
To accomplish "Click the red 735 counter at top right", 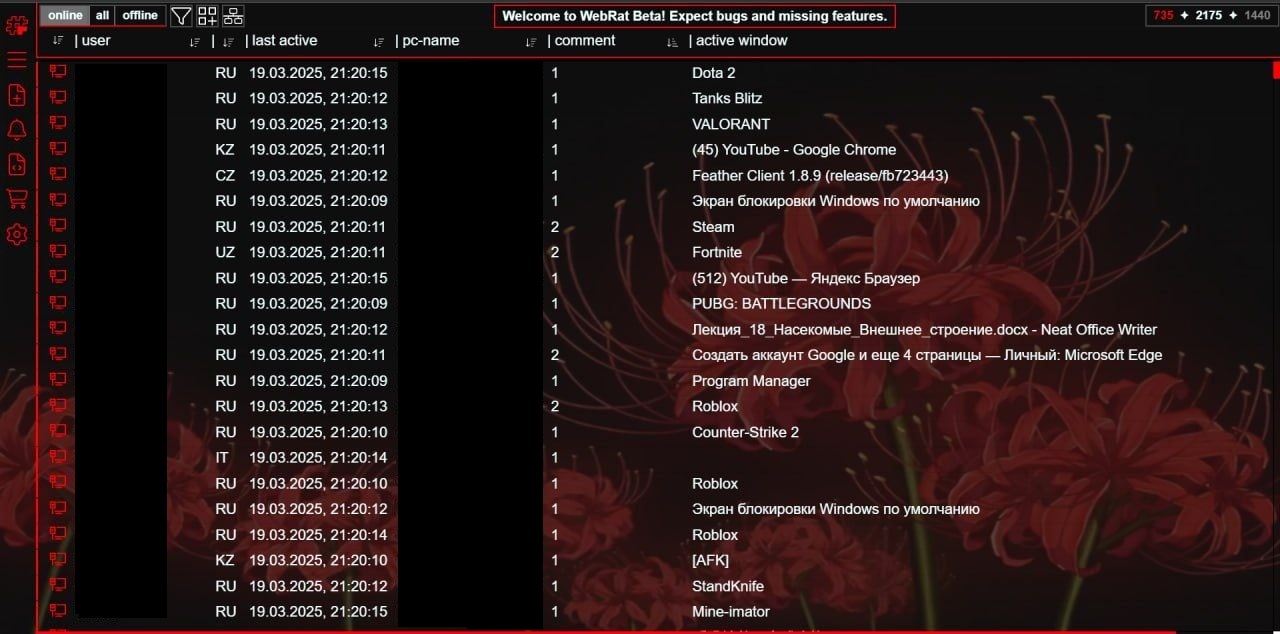I will click(x=1163, y=16).
